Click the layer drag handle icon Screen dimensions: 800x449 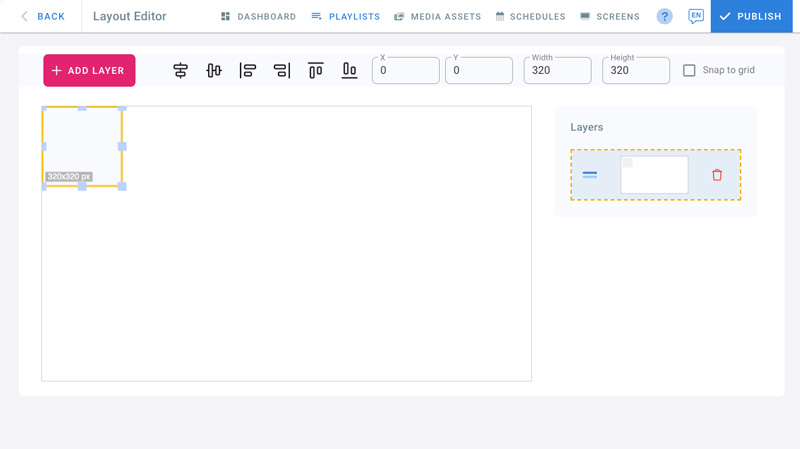(590, 175)
